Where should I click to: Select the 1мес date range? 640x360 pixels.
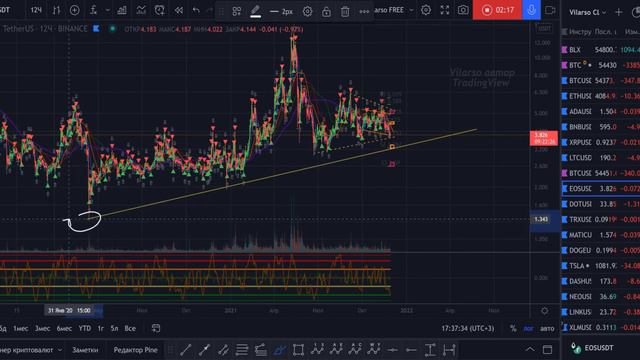click(x=20, y=328)
